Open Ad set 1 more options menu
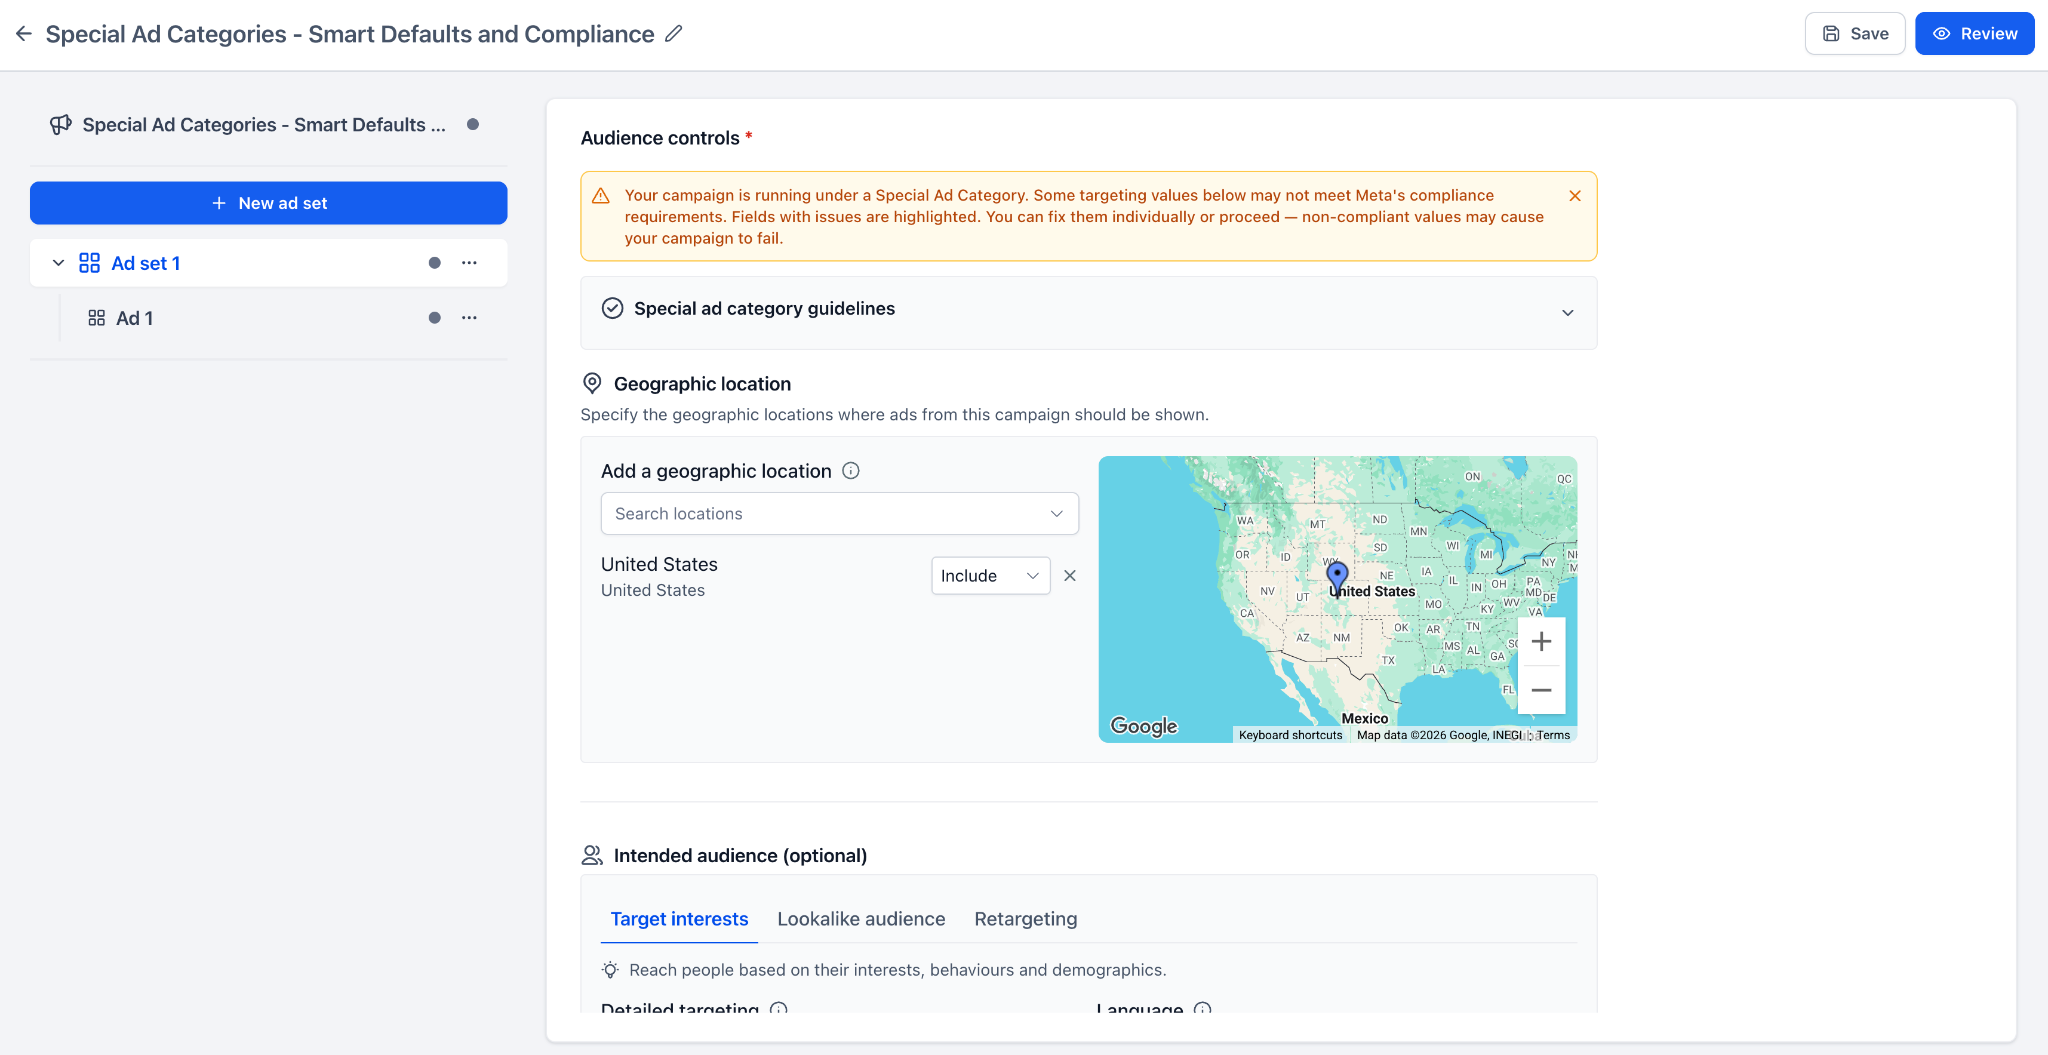 [469, 263]
